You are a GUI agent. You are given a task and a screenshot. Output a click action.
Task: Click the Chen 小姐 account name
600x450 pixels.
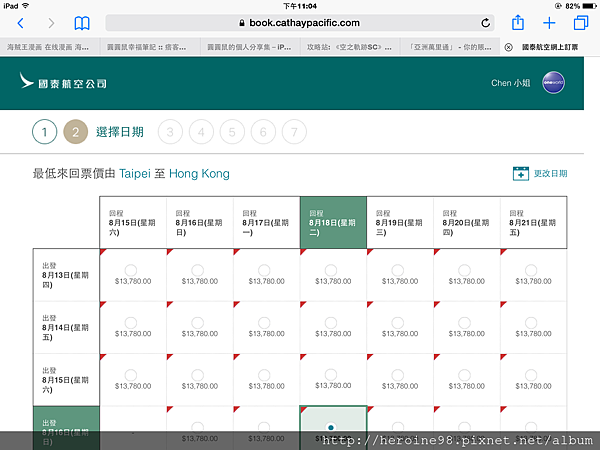[510, 83]
